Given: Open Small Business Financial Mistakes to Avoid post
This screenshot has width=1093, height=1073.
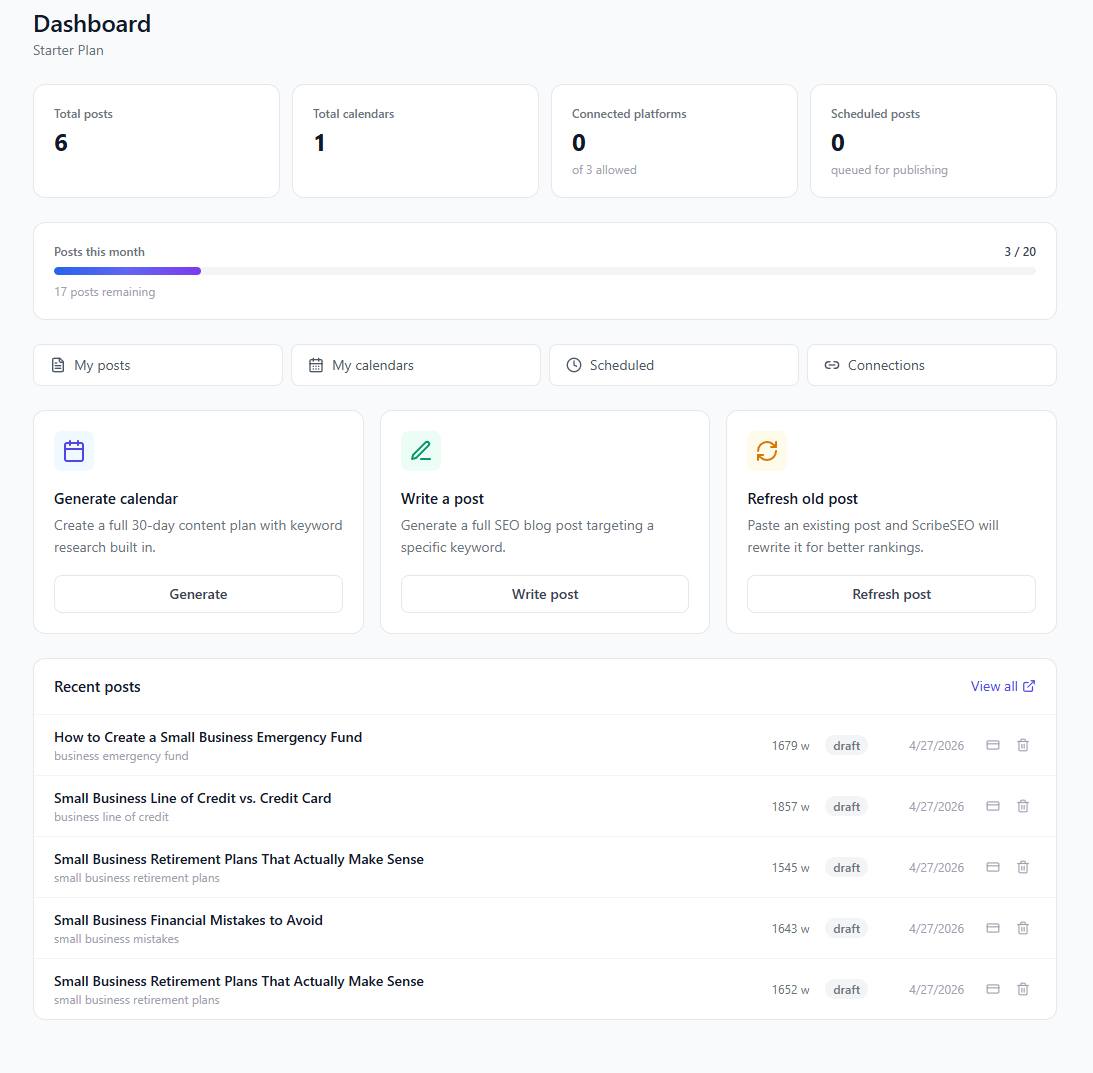Looking at the screenshot, I should [x=188, y=920].
